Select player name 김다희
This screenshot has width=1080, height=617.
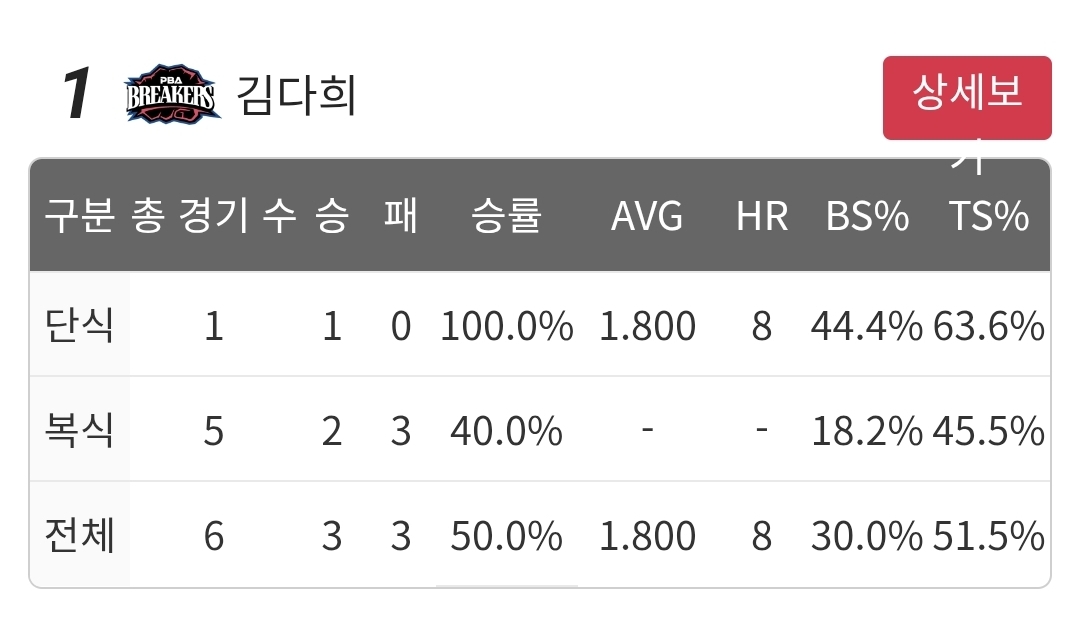296,95
